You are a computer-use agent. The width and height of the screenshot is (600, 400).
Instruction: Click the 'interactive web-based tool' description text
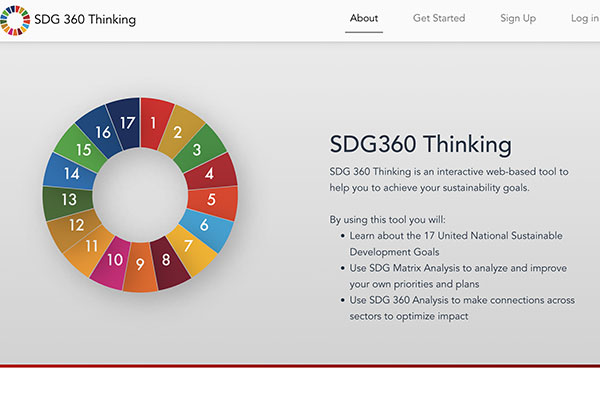click(449, 180)
